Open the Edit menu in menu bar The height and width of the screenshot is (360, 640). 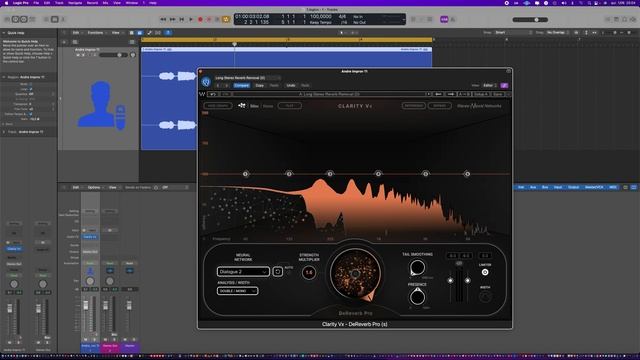tap(47, 2)
